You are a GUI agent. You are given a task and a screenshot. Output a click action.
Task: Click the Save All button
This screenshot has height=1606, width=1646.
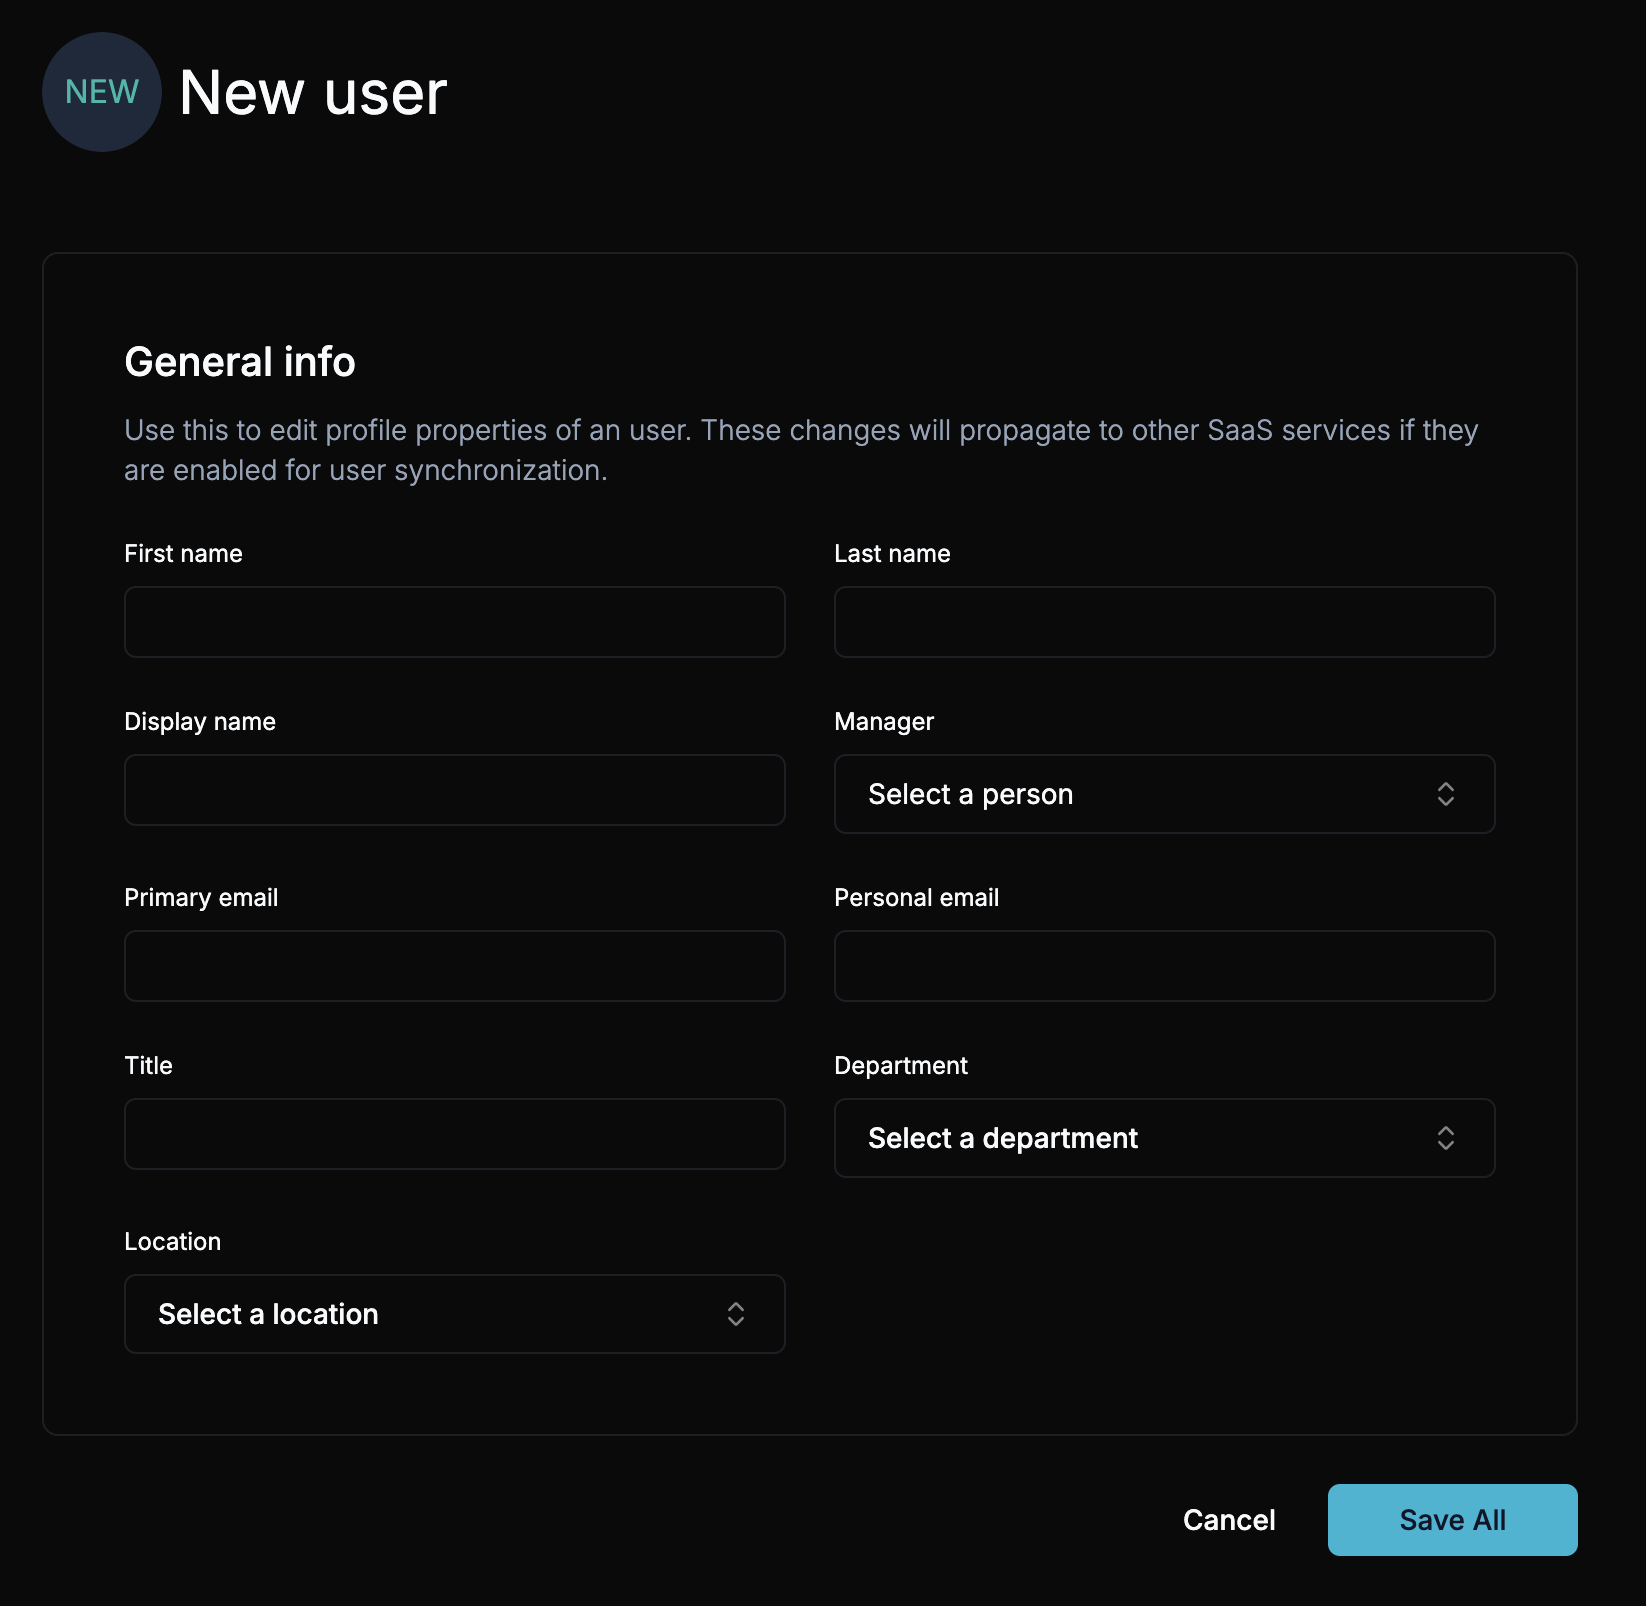(1452, 1520)
